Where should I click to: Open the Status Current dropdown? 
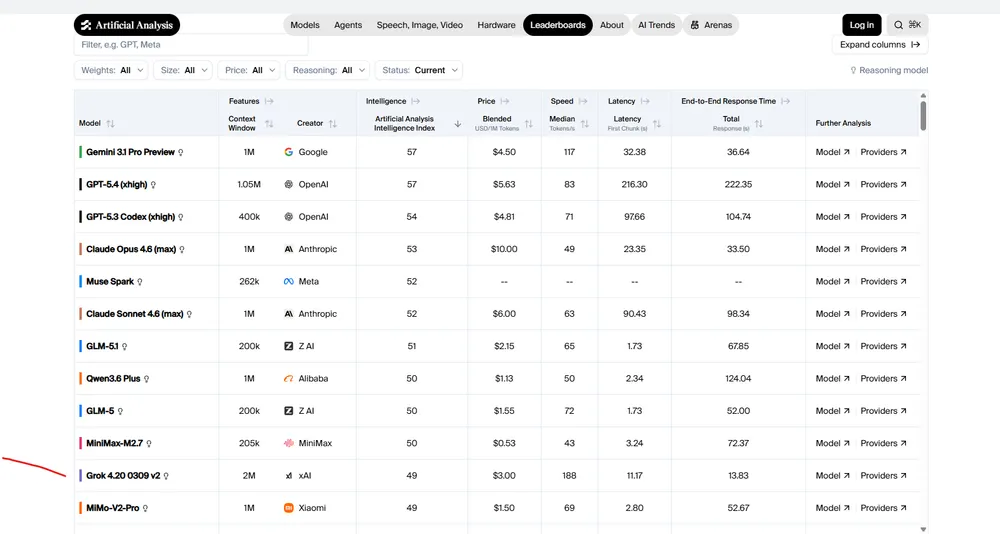pyautogui.click(x=419, y=70)
